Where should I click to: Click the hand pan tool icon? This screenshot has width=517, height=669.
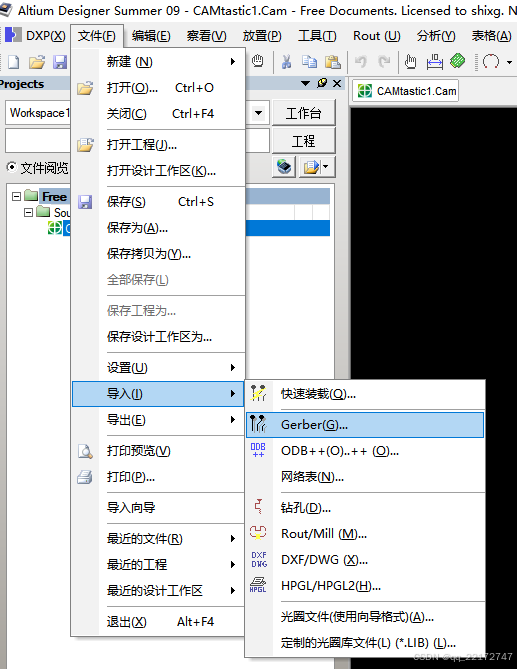tap(410, 62)
